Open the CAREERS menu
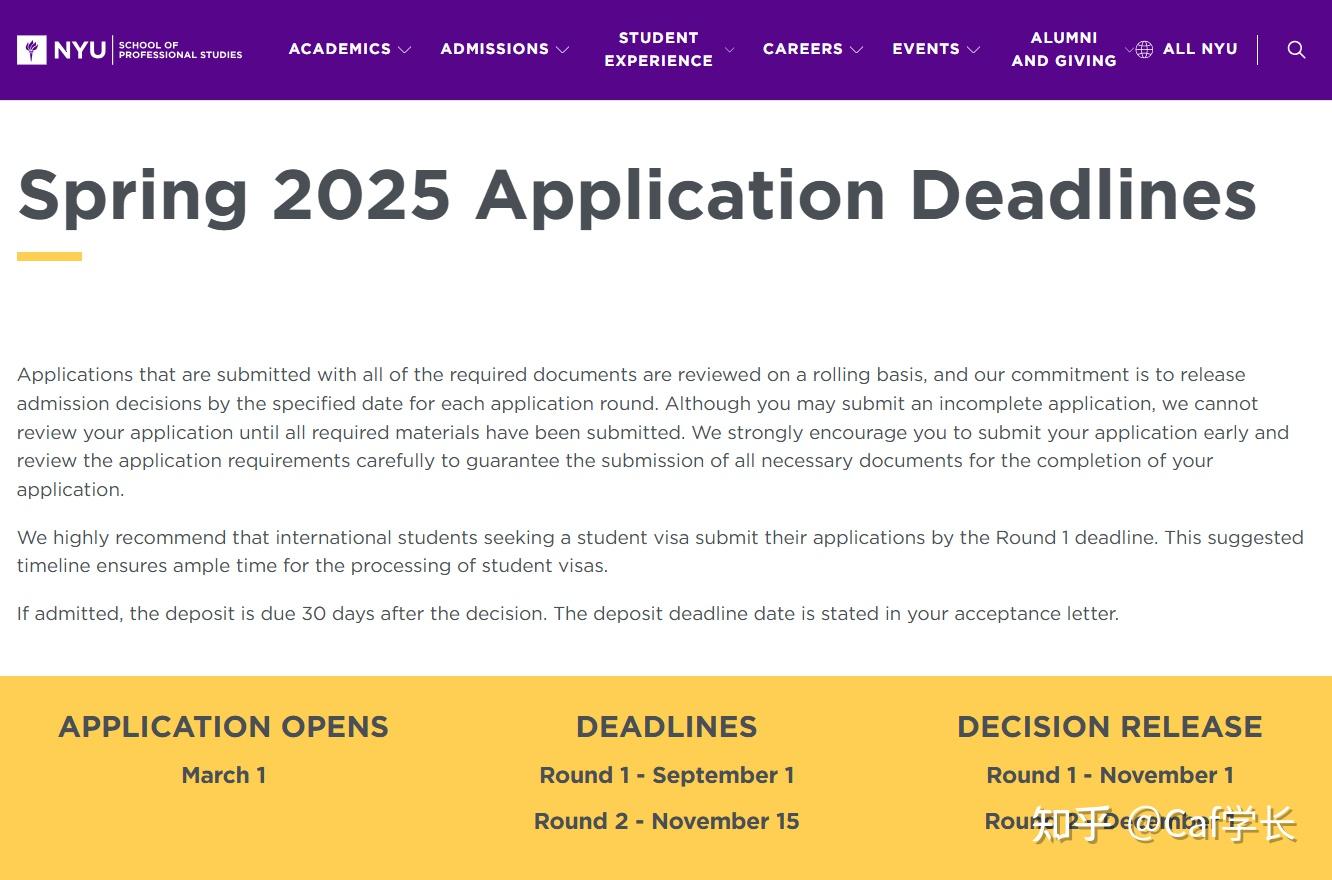 [802, 48]
